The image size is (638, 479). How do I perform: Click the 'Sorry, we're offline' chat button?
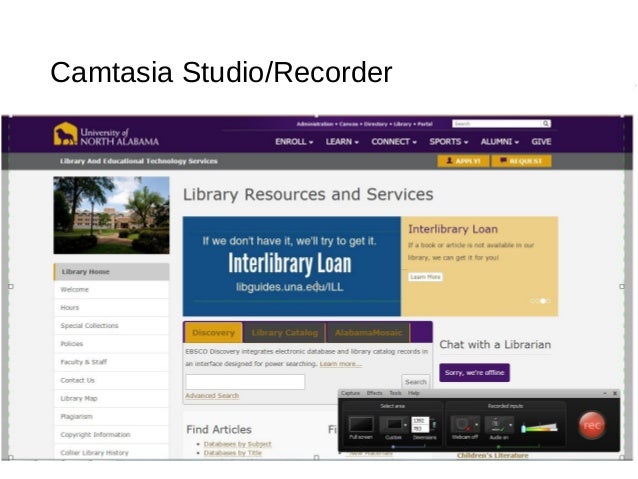pos(474,372)
